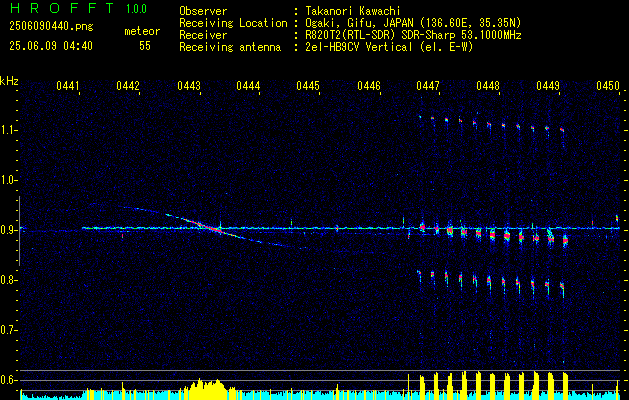
Task: Click time marker 0445
Action: point(308,85)
